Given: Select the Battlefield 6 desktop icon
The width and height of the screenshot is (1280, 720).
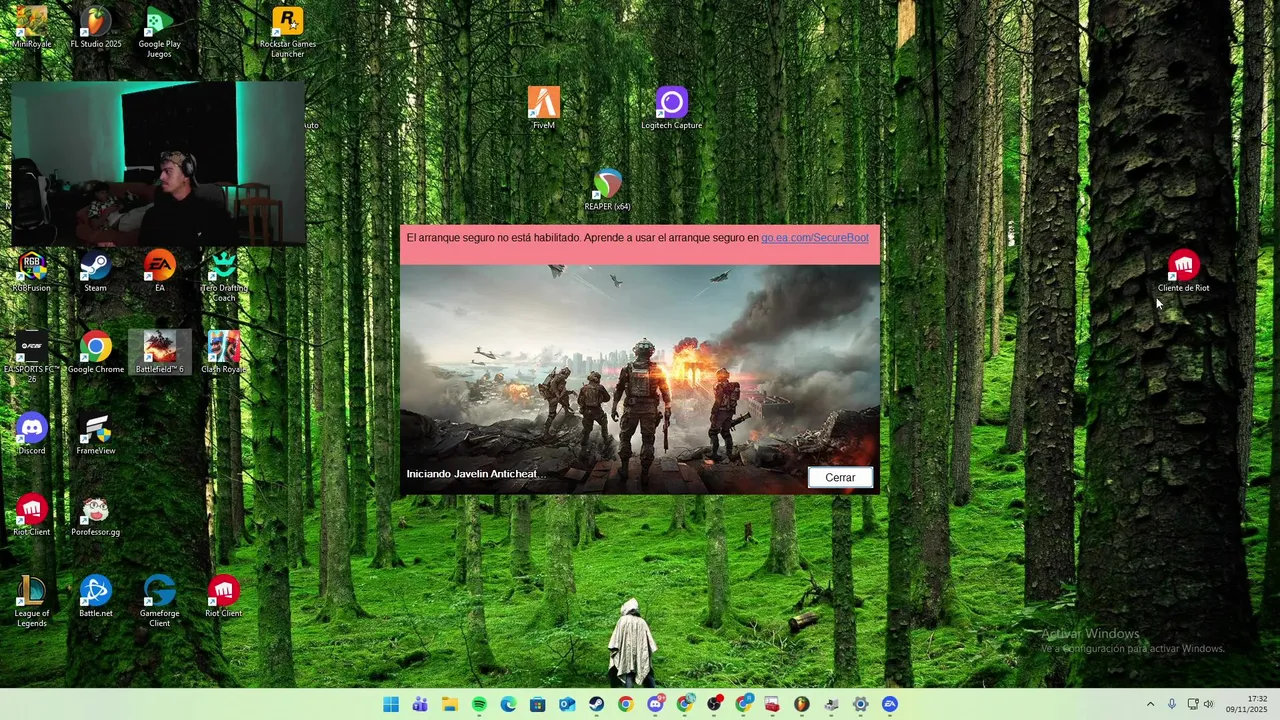Looking at the screenshot, I should click(160, 353).
